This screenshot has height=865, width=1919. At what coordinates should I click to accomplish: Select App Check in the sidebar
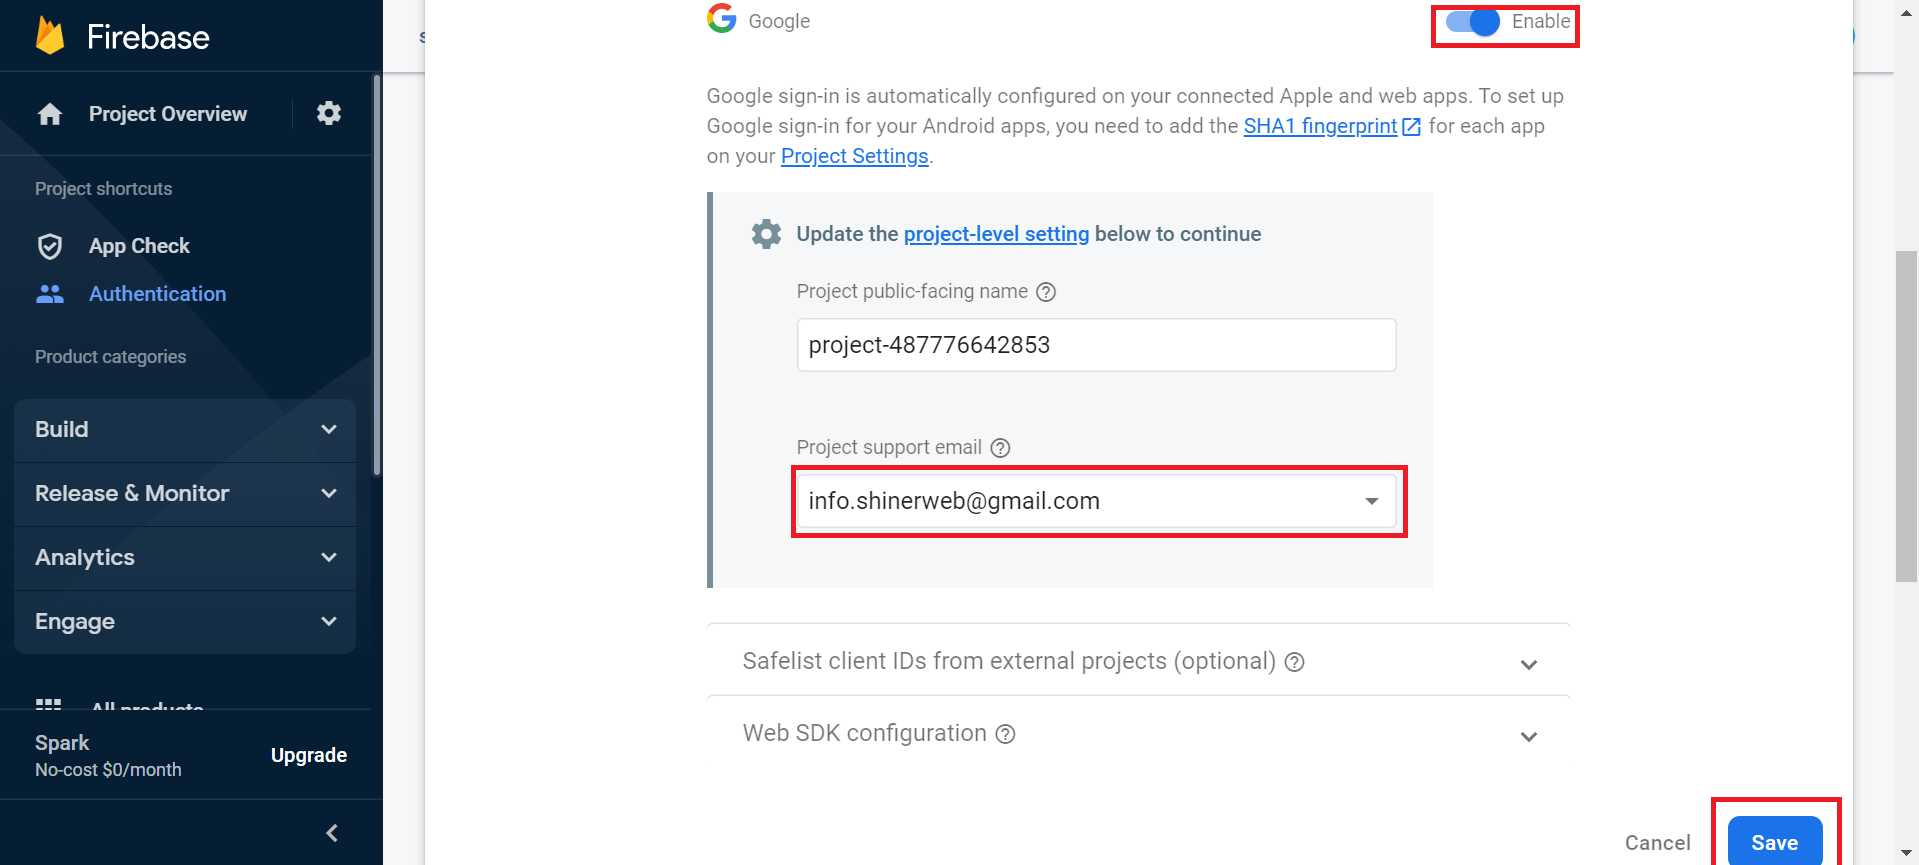click(139, 245)
